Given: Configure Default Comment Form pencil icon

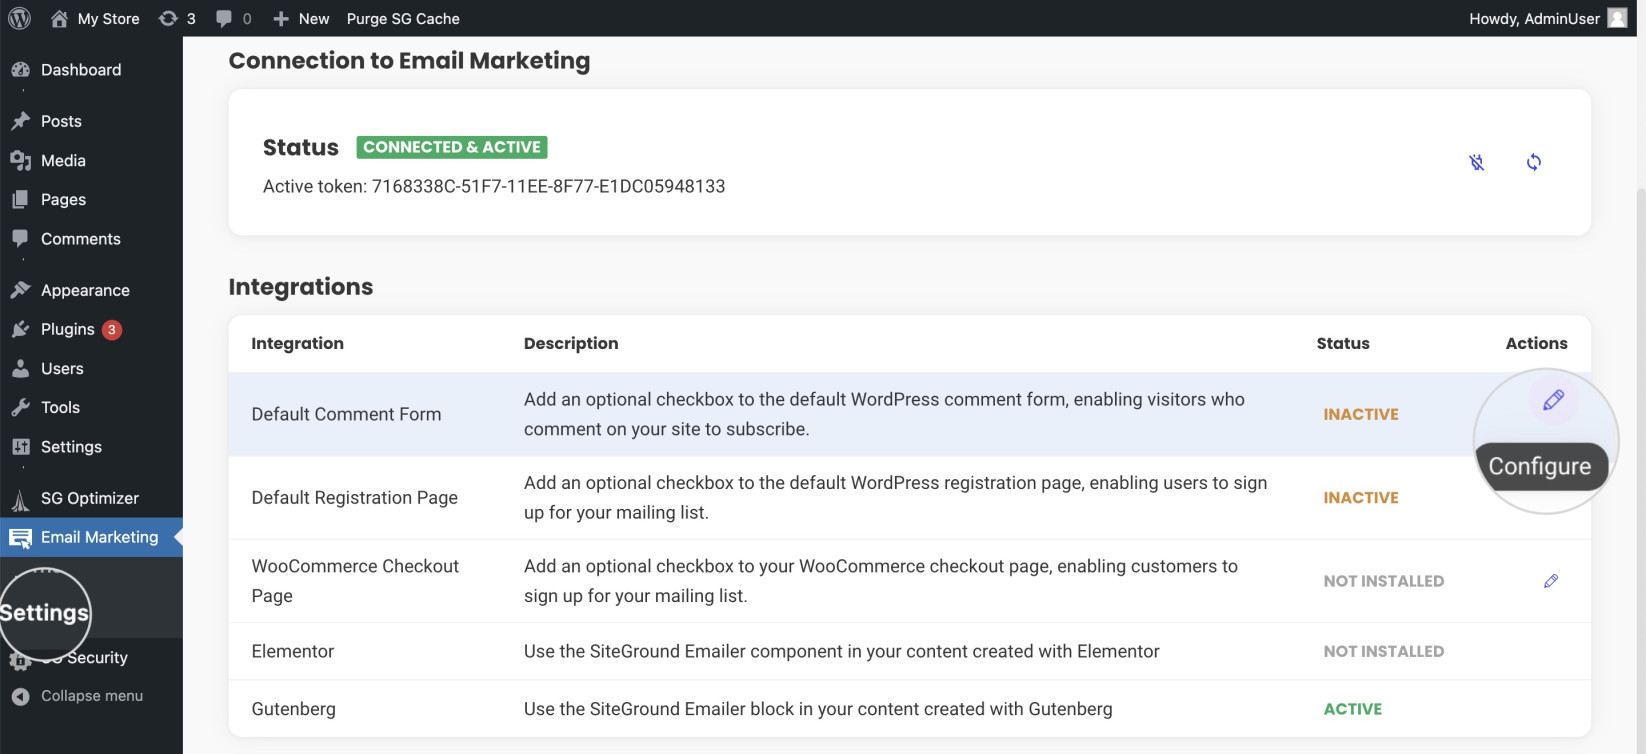Looking at the screenshot, I should tap(1553, 401).
